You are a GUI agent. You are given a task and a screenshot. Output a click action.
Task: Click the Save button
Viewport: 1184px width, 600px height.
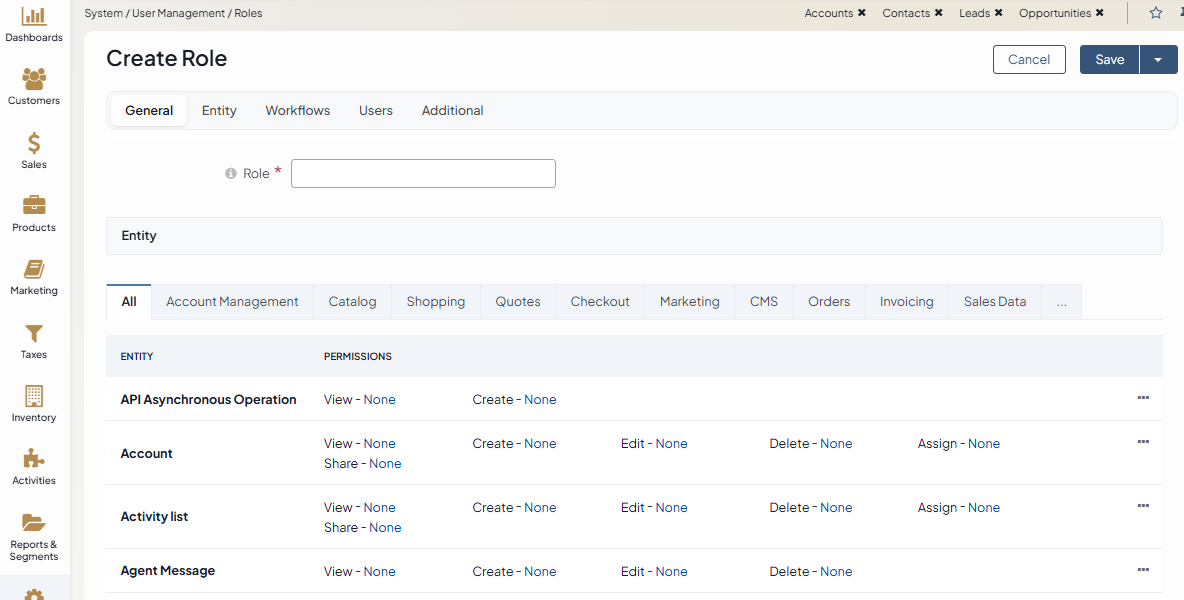1109,60
